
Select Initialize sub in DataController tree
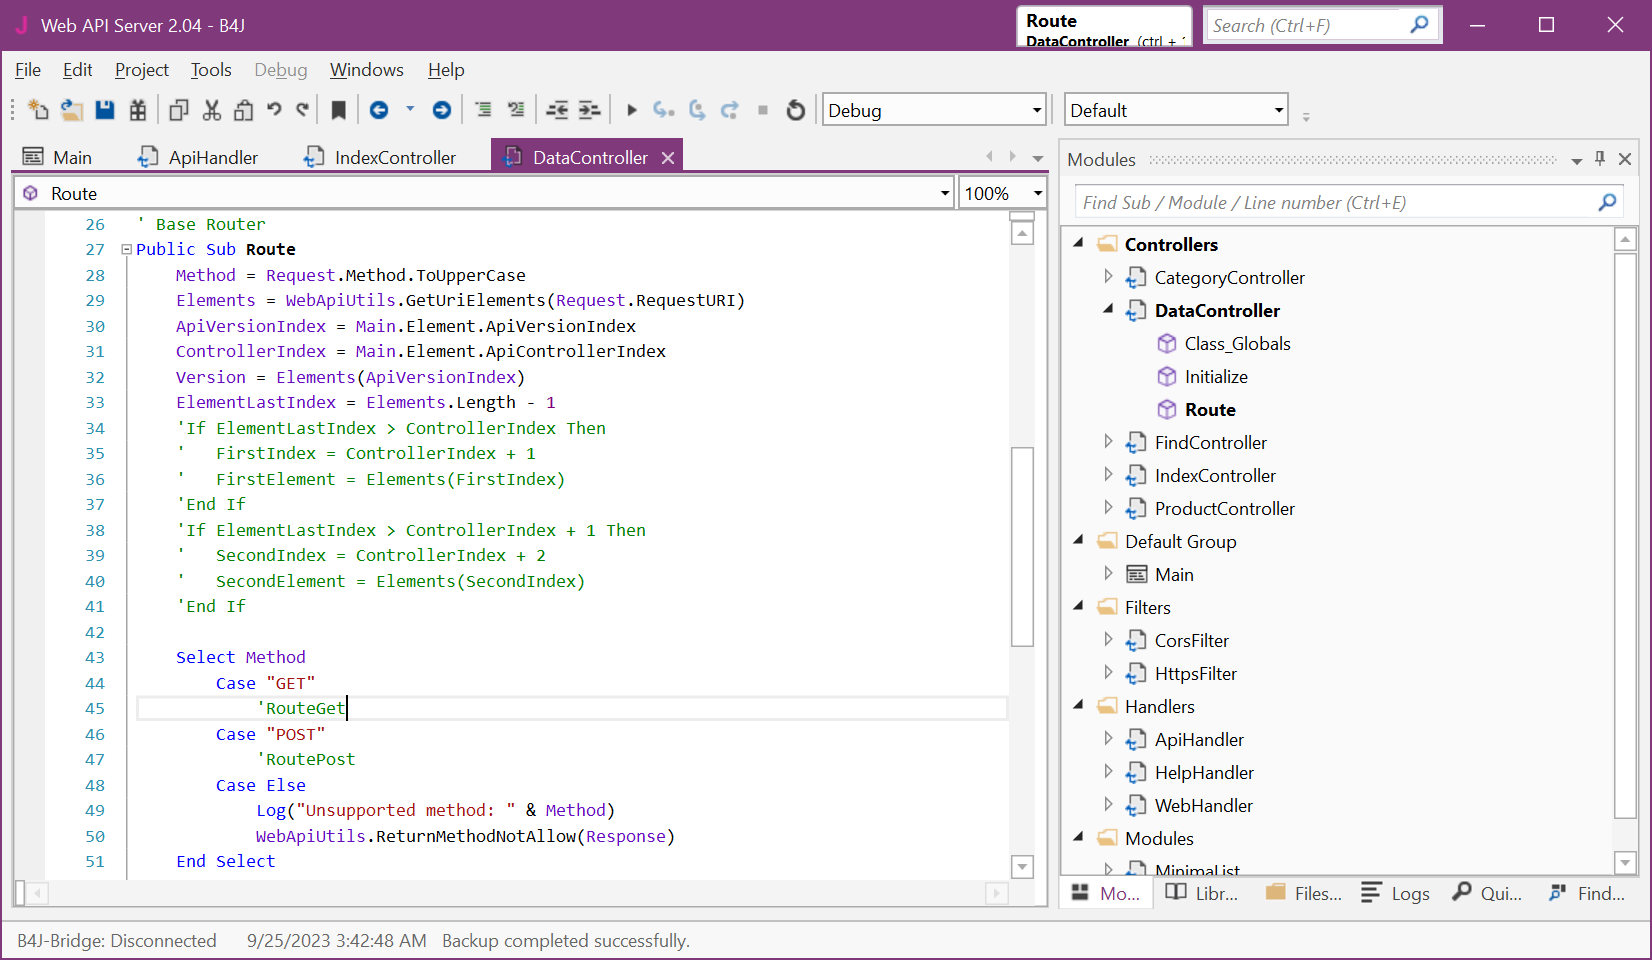pos(1215,377)
